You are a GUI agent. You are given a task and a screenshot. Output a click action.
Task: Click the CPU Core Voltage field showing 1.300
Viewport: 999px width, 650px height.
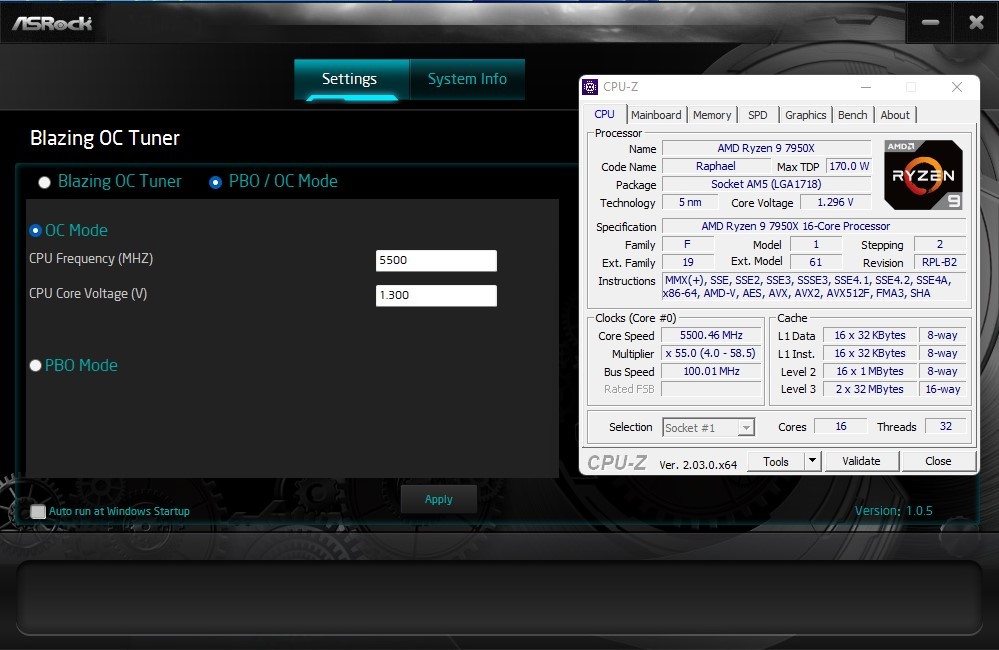pos(436,295)
